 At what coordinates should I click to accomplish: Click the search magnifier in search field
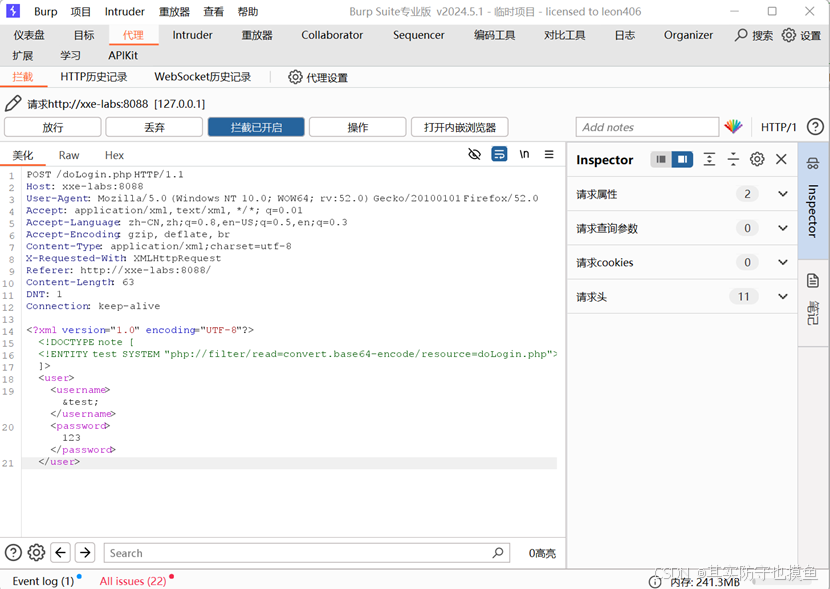[498, 553]
